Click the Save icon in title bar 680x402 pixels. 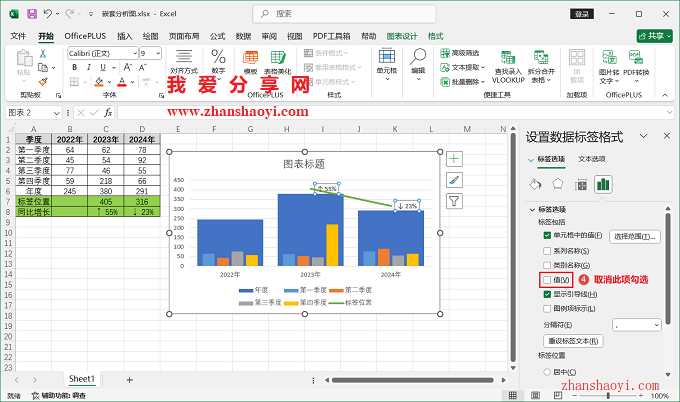tap(32, 14)
